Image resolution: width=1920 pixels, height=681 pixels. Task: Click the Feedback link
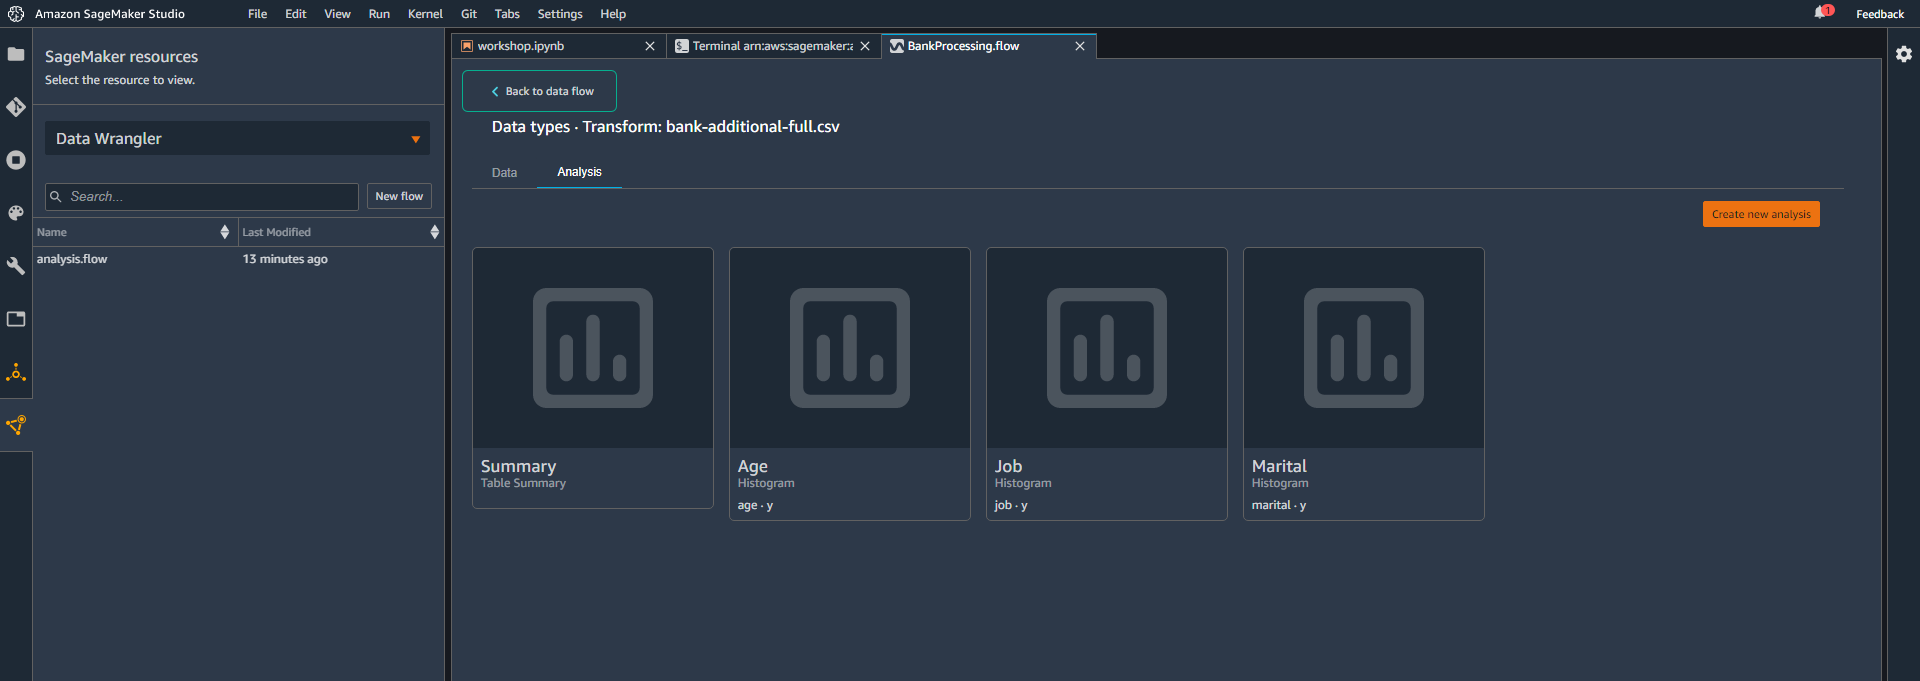click(1880, 14)
